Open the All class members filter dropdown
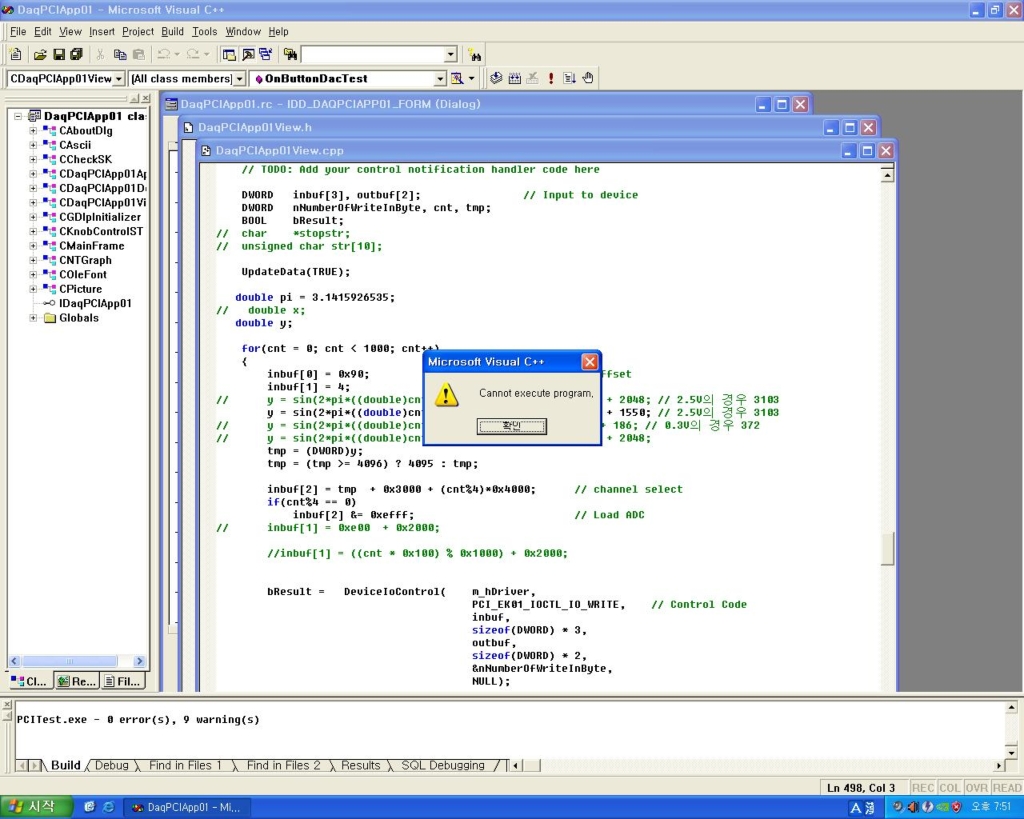 [x=240, y=78]
